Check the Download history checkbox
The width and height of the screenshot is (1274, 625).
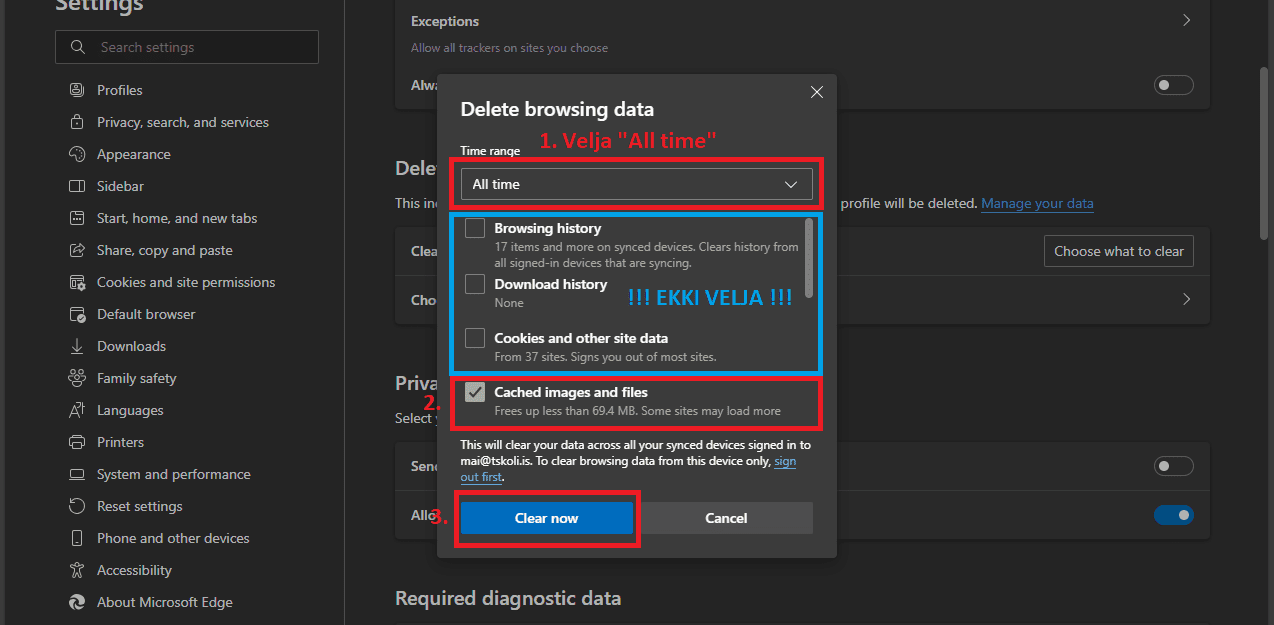click(475, 285)
